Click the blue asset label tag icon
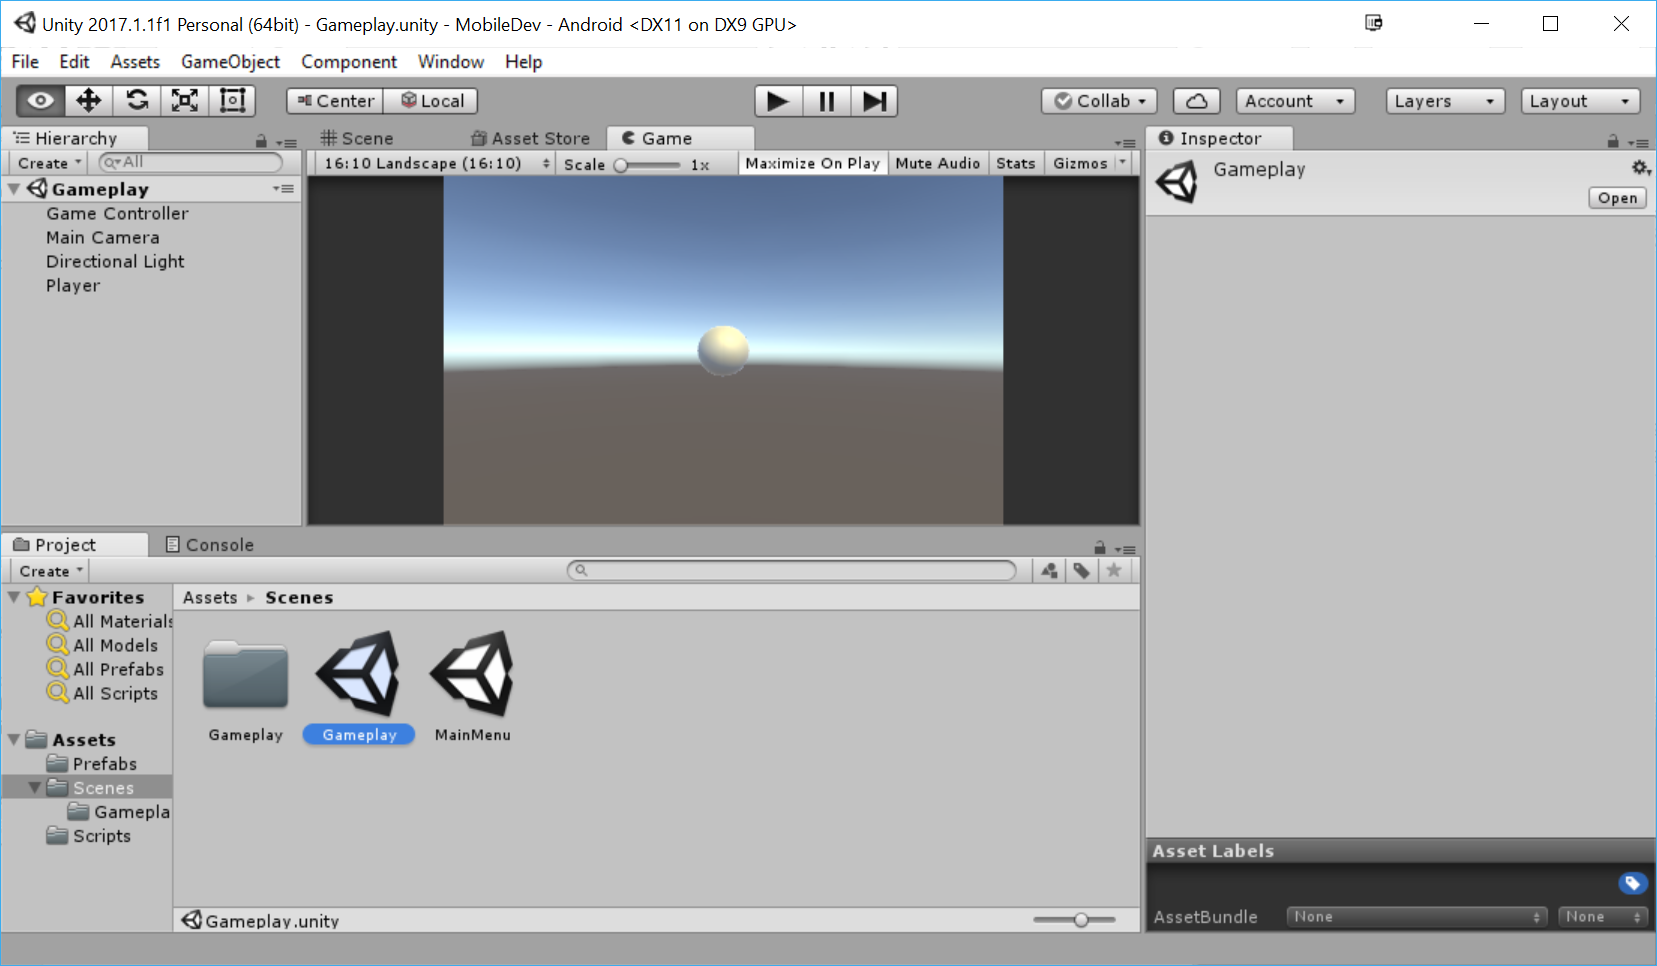This screenshot has height=966, width=1657. 1632,883
